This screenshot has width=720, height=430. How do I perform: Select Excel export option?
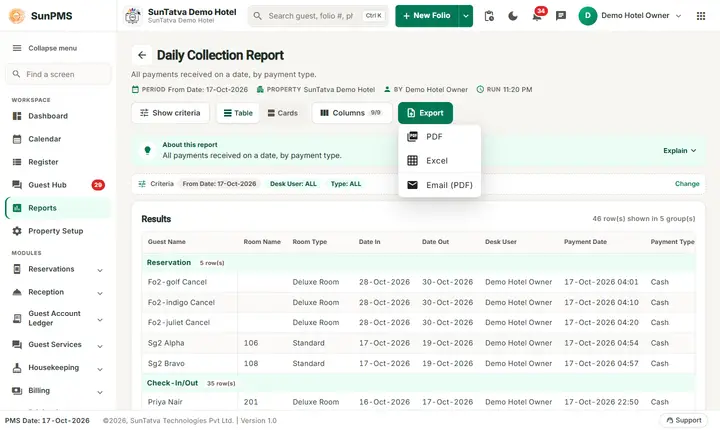[439, 160]
